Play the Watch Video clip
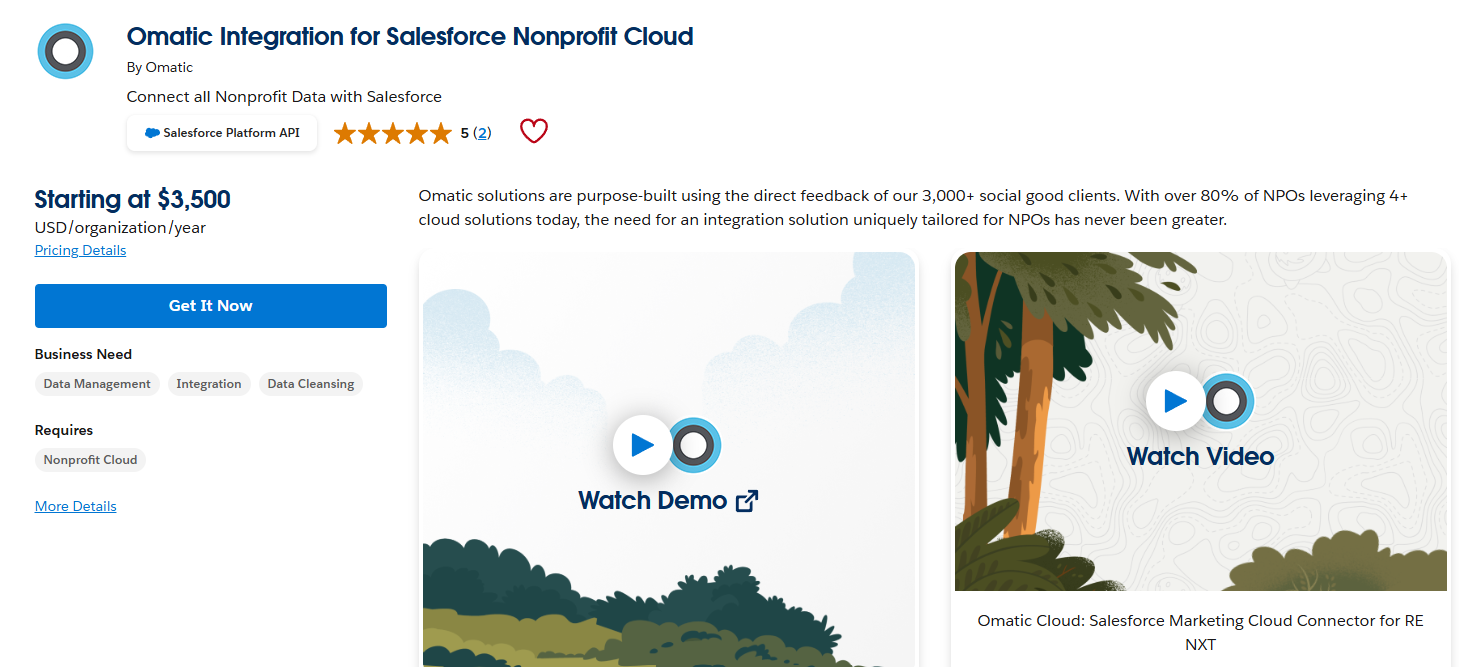The image size is (1482, 667). pyautogui.click(x=1175, y=401)
